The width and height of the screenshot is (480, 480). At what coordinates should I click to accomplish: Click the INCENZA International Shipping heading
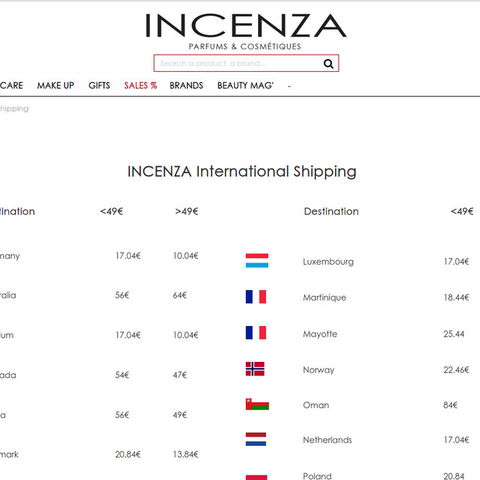[242, 172]
